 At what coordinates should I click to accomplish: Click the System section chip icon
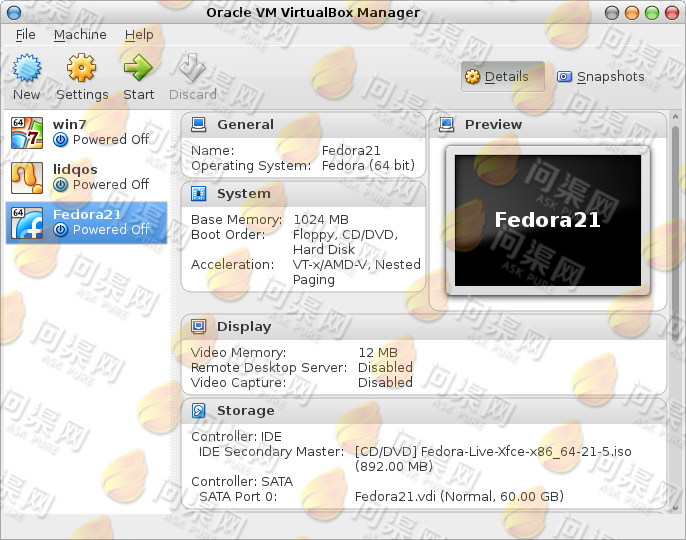[199, 193]
